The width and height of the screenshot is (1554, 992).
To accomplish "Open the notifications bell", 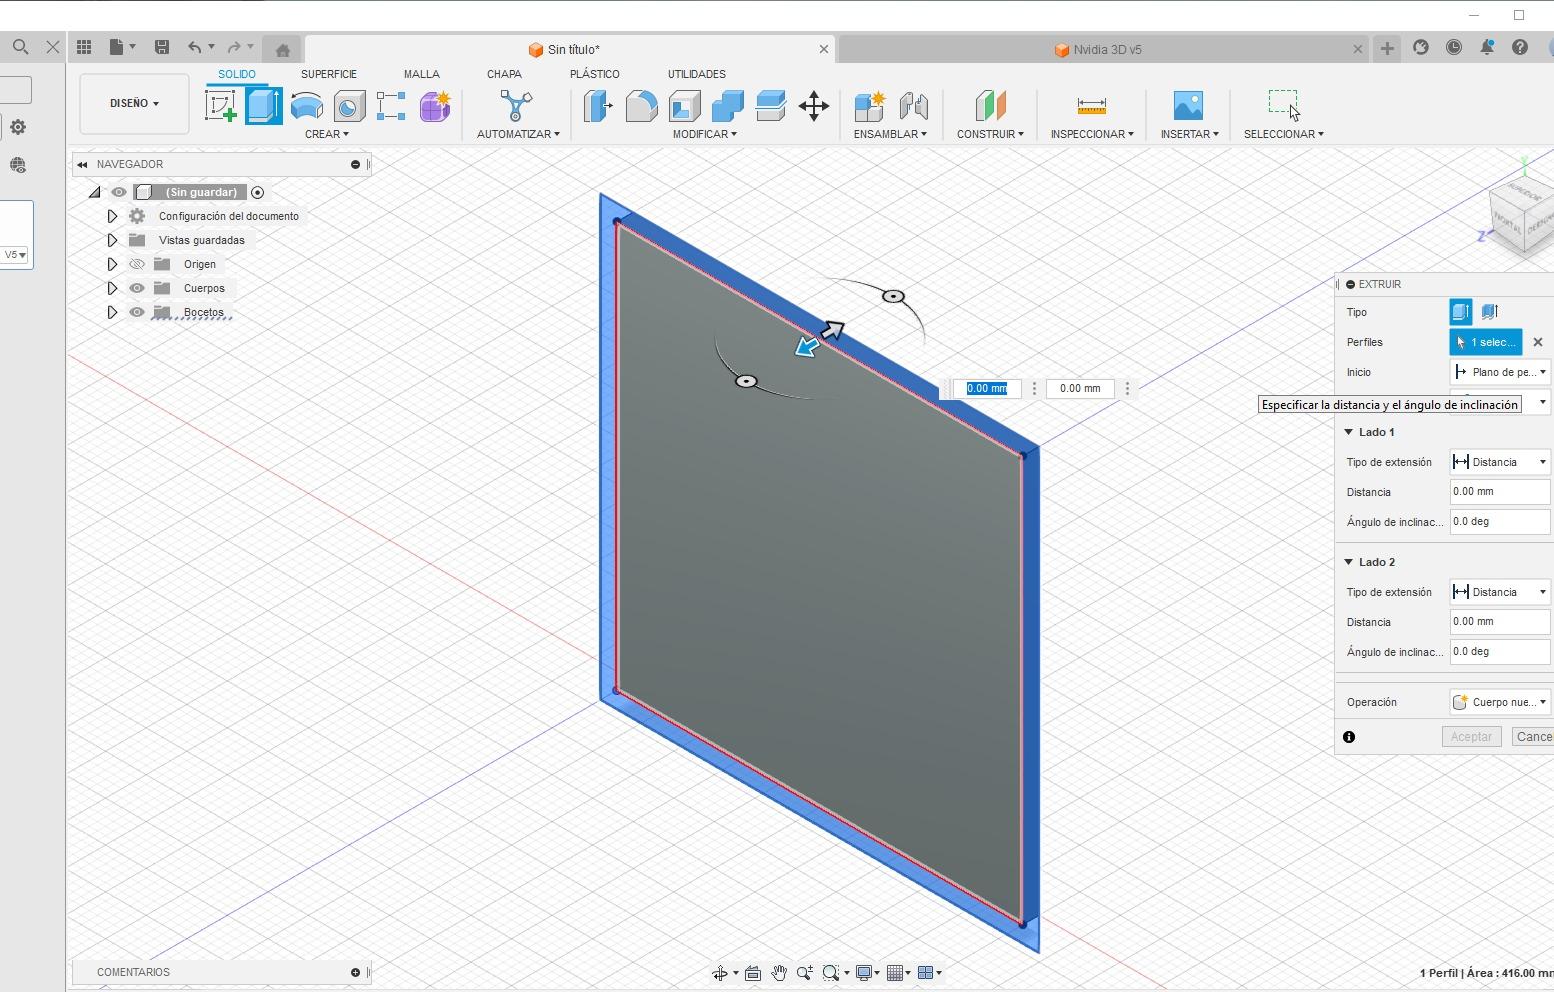I will pyautogui.click(x=1487, y=47).
